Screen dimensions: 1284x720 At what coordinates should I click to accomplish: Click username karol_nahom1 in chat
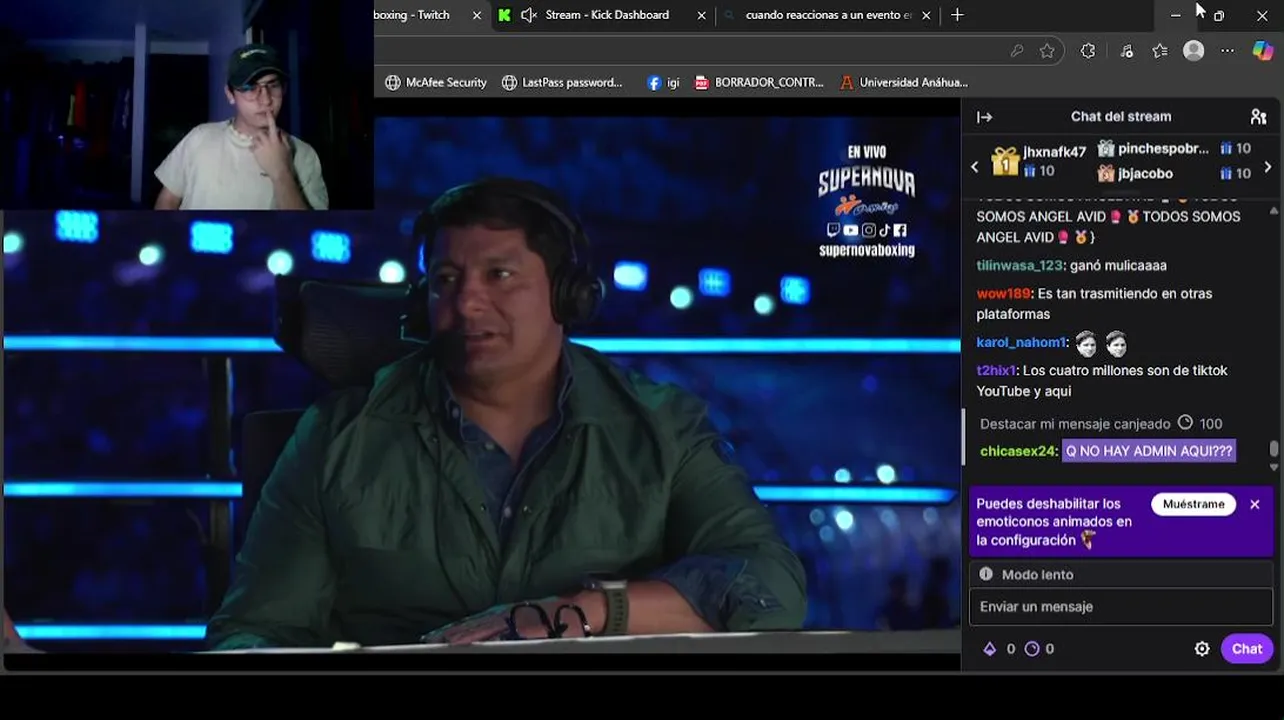click(x=1021, y=342)
